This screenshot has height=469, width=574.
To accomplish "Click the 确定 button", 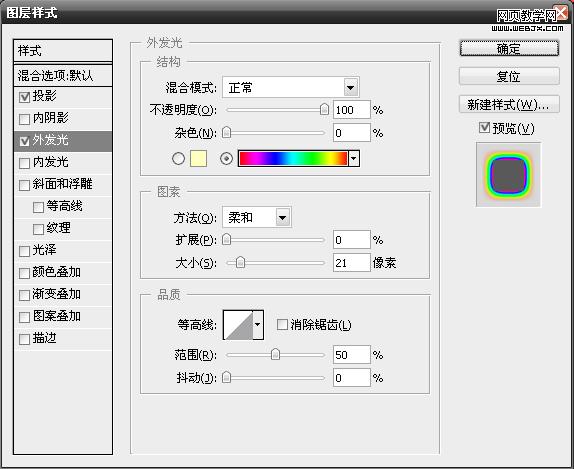I will click(x=509, y=48).
